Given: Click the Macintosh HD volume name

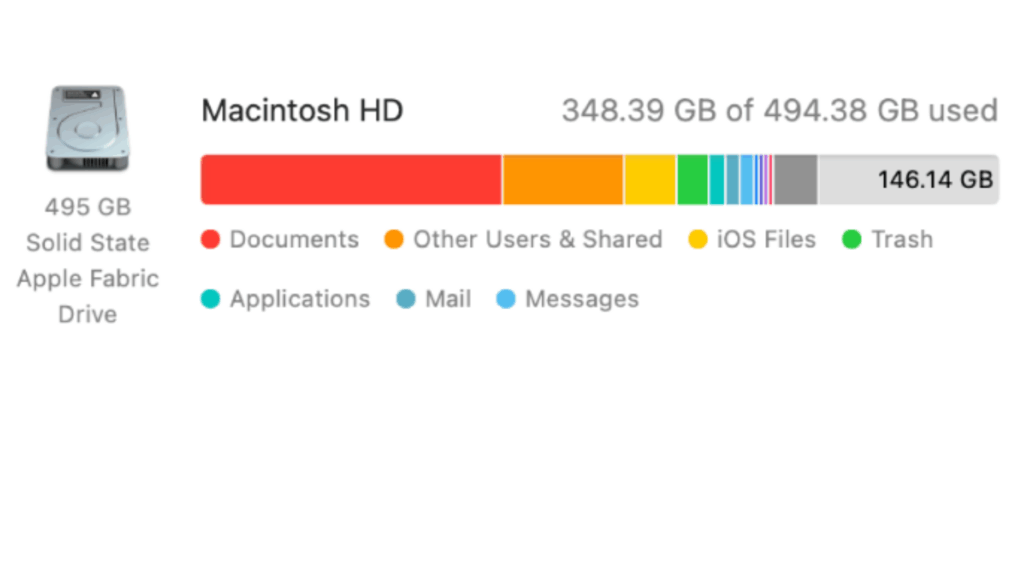Looking at the screenshot, I should click(x=302, y=110).
